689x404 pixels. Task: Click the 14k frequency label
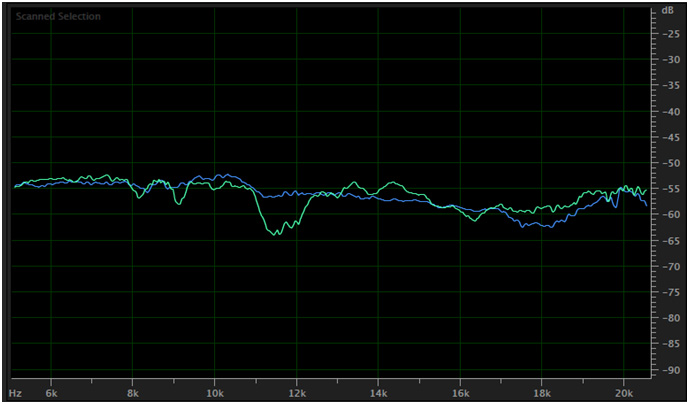tap(378, 392)
